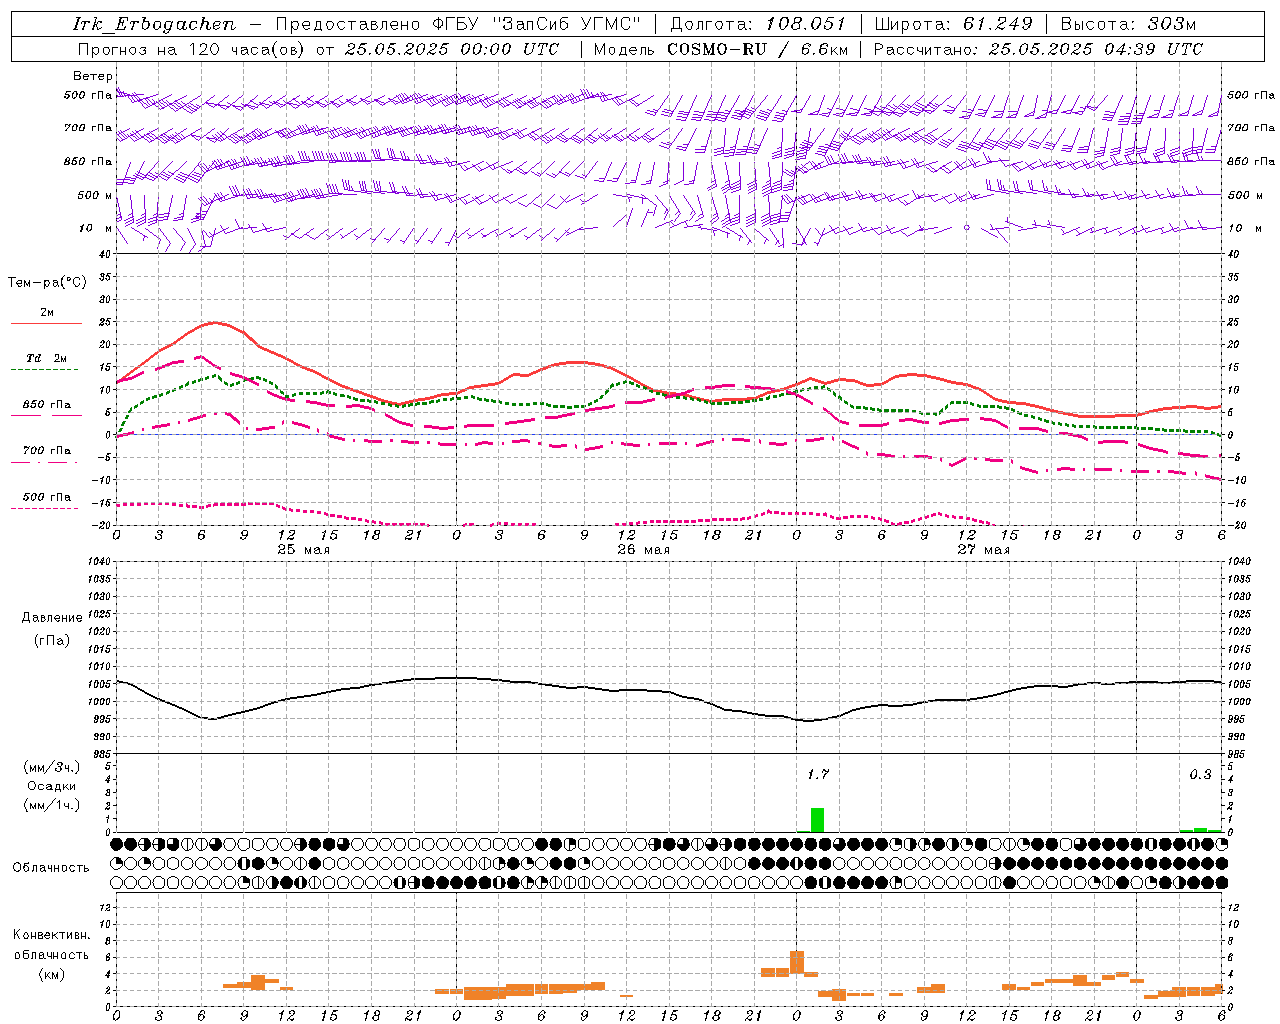Select the Осадки precipitation label
The height and width of the screenshot is (1024, 1280).
[x=51, y=786]
